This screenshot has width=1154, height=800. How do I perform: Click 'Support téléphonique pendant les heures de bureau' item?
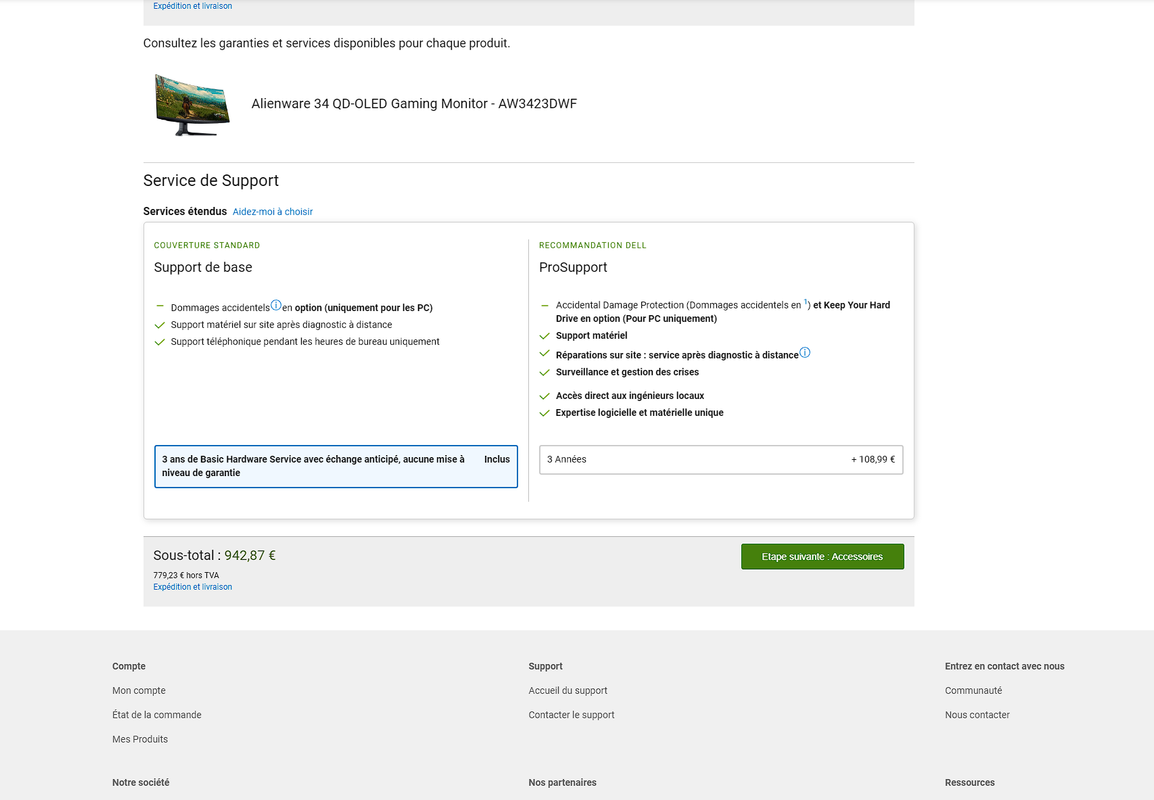(x=305, y=341)
